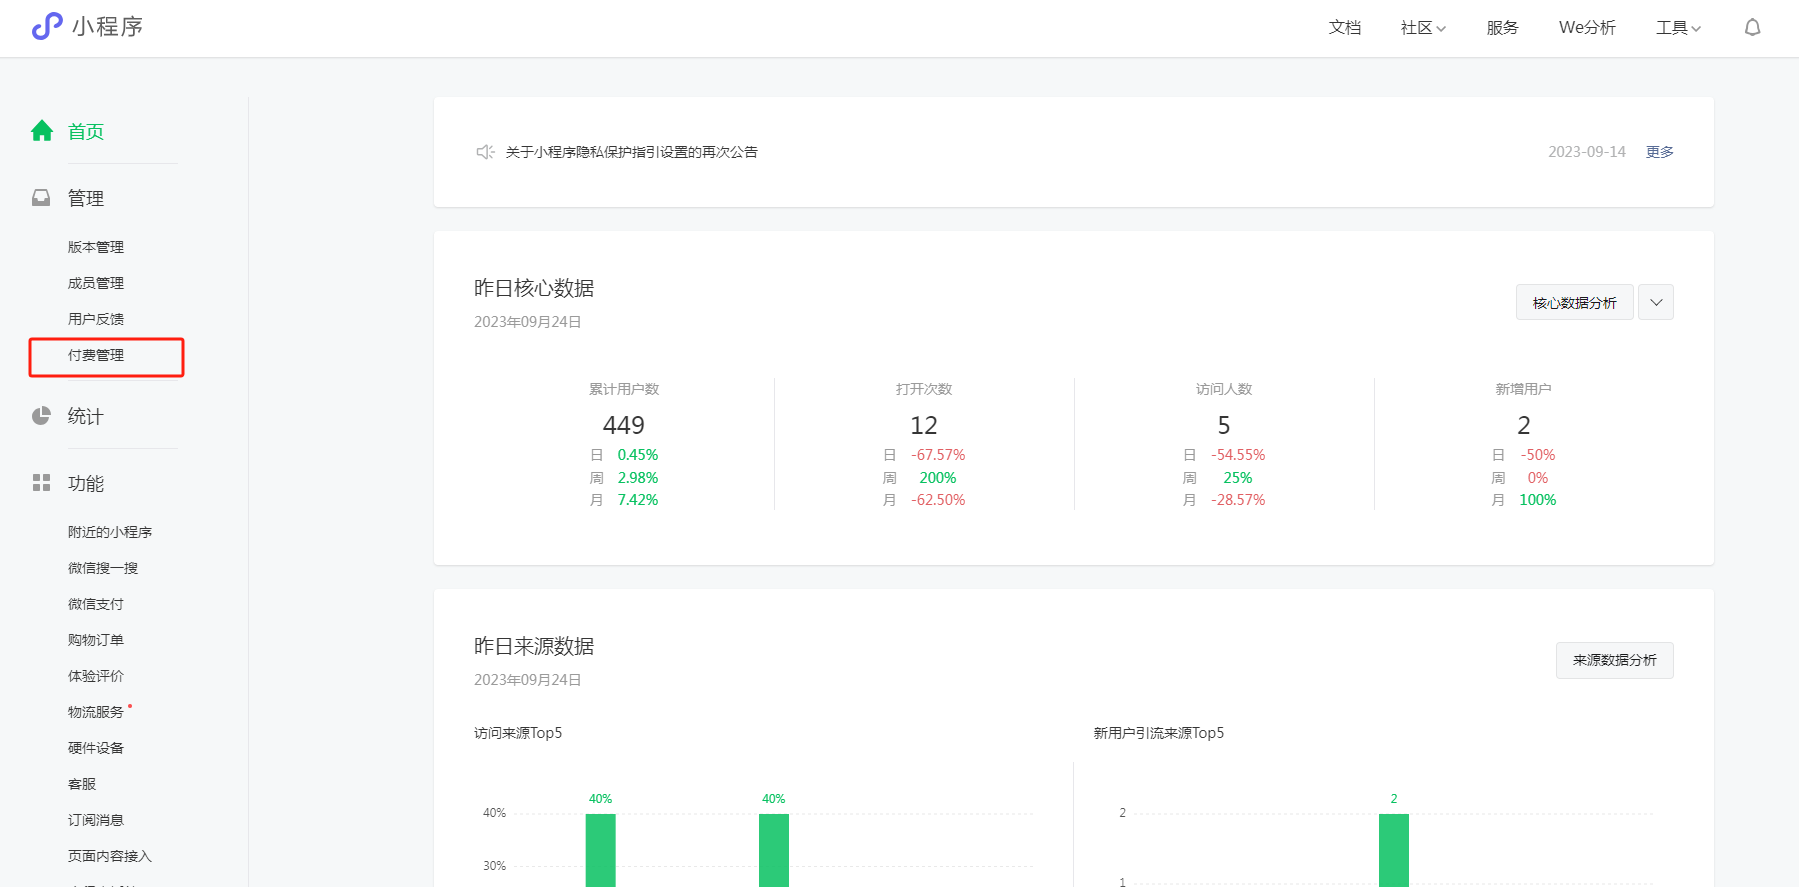Open the dropdown arrow beside 核心数据分析
The height and width of the screenshot is (887, 1799).
[1656, 302]
